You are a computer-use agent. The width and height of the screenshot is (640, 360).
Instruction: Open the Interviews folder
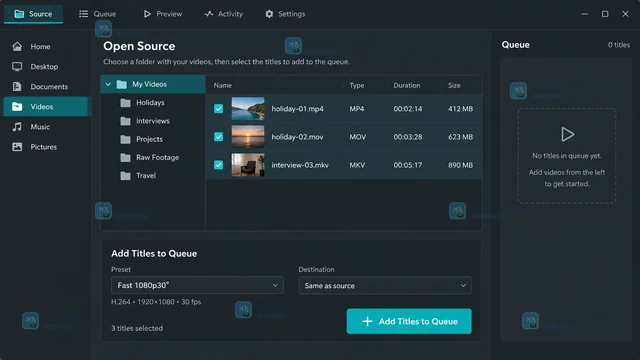153,121
